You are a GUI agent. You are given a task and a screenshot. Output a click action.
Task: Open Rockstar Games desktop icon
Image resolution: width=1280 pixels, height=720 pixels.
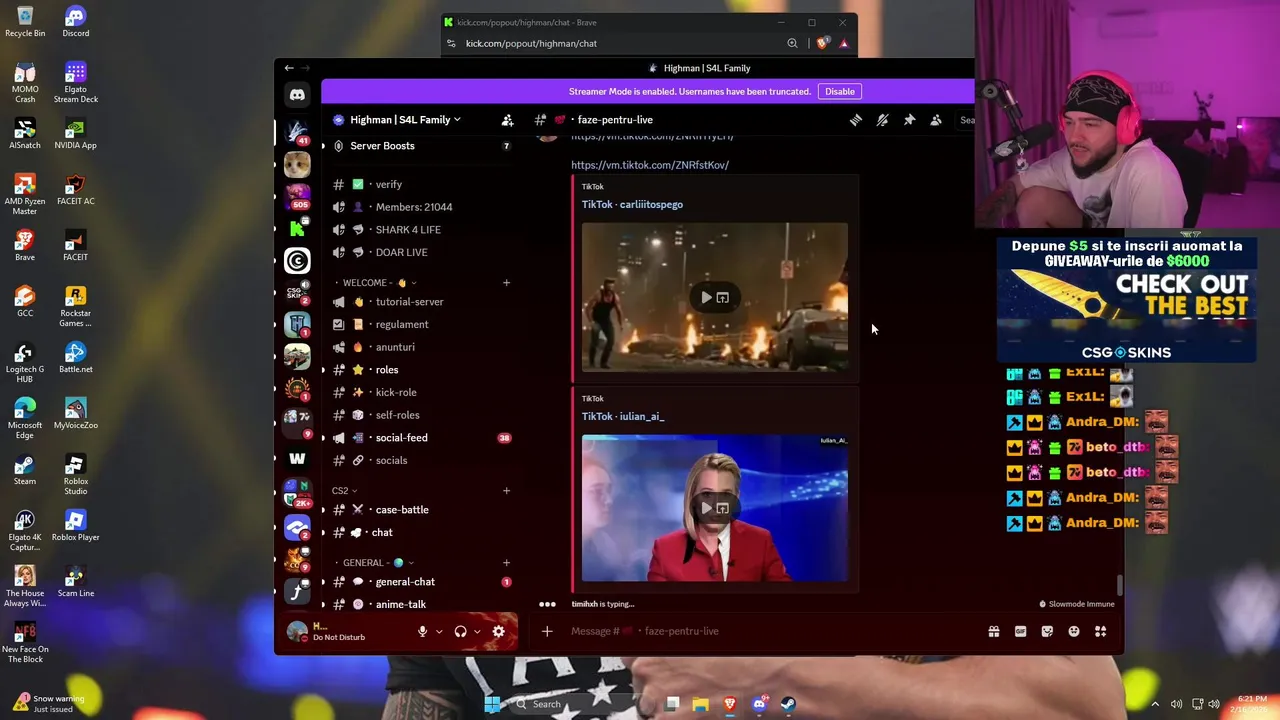(75, 306)
